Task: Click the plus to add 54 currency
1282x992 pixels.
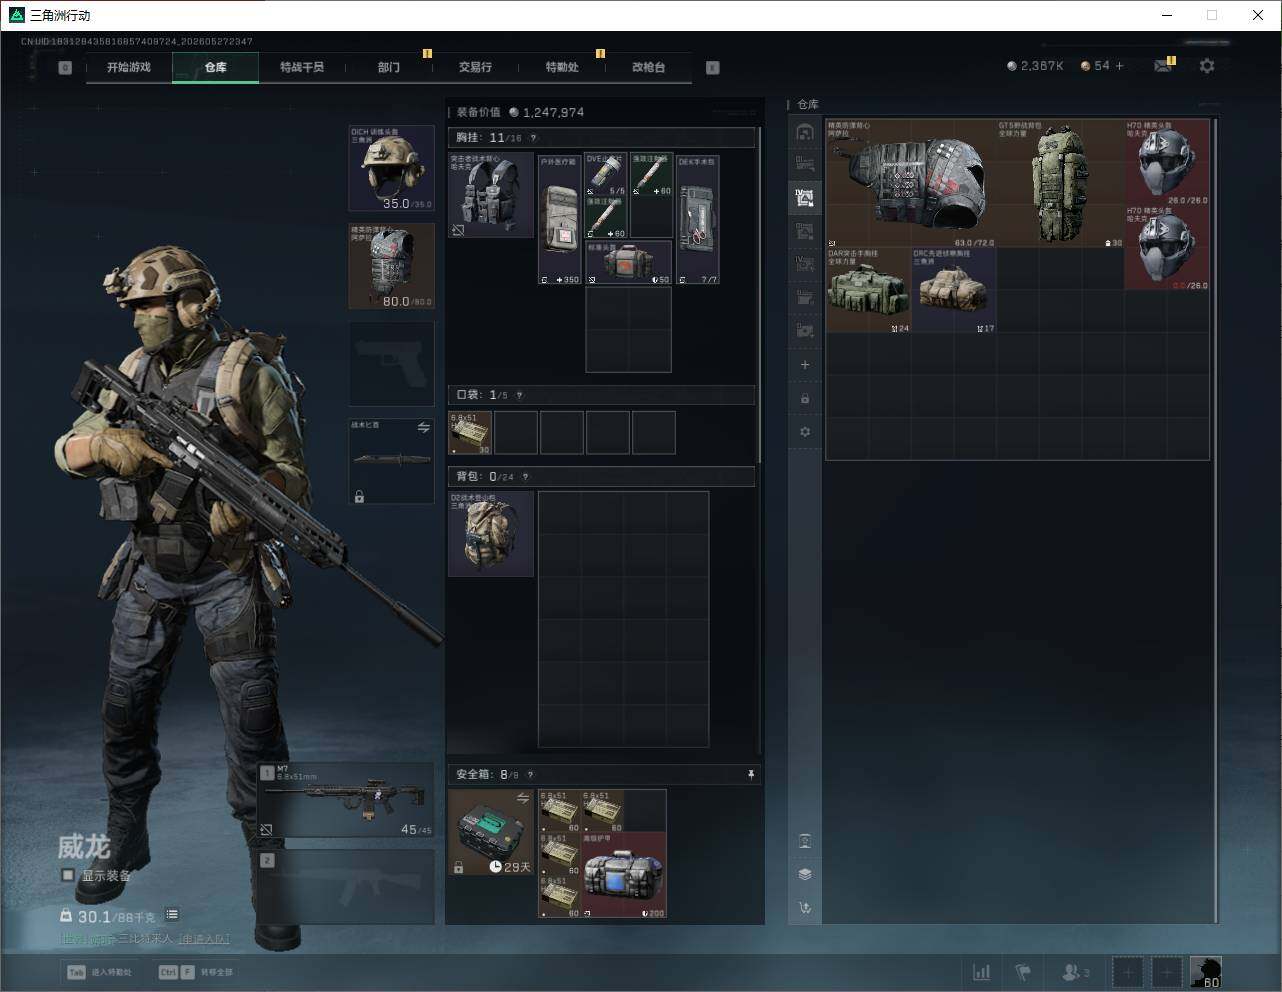Action: coord(1119,66)
